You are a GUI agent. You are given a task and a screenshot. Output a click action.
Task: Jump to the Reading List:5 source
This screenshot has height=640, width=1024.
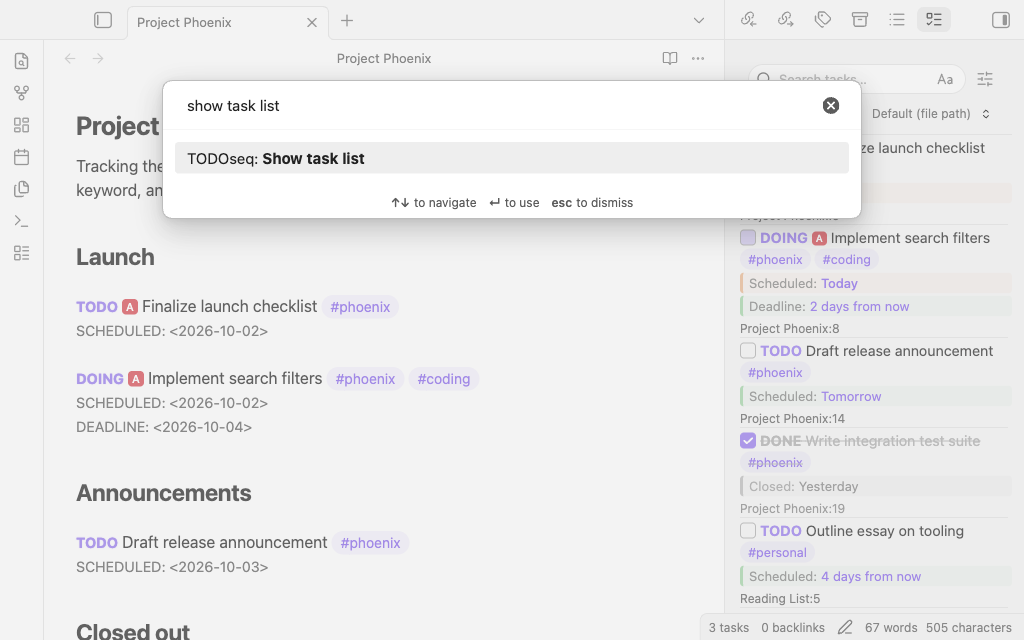point(780,599)
